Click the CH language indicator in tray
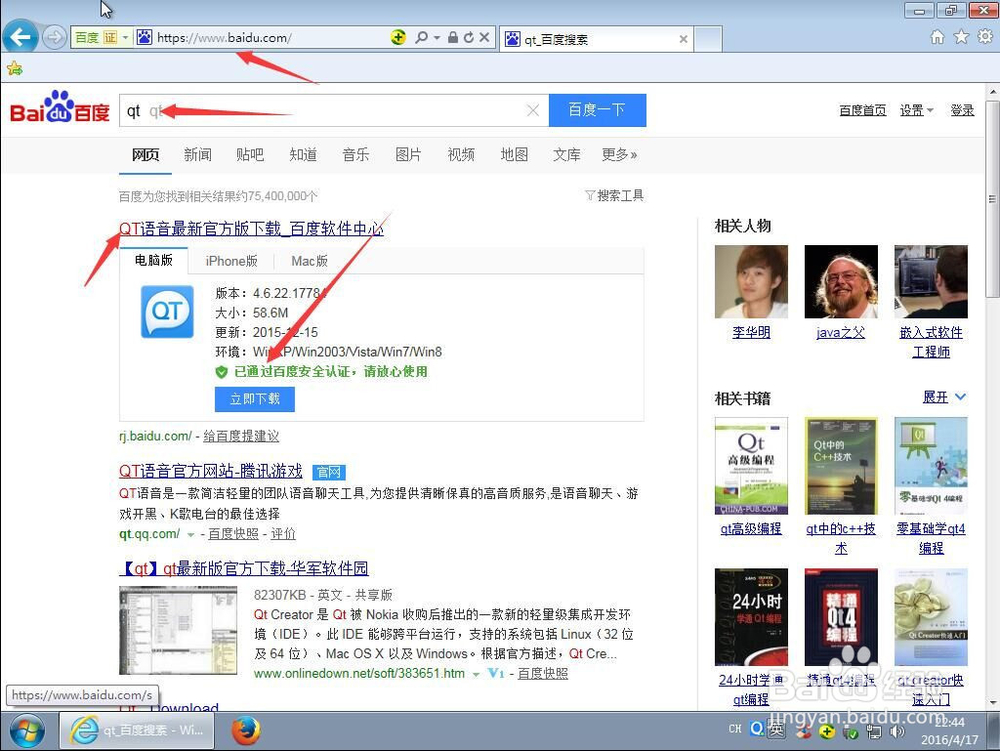 [735, 729]
